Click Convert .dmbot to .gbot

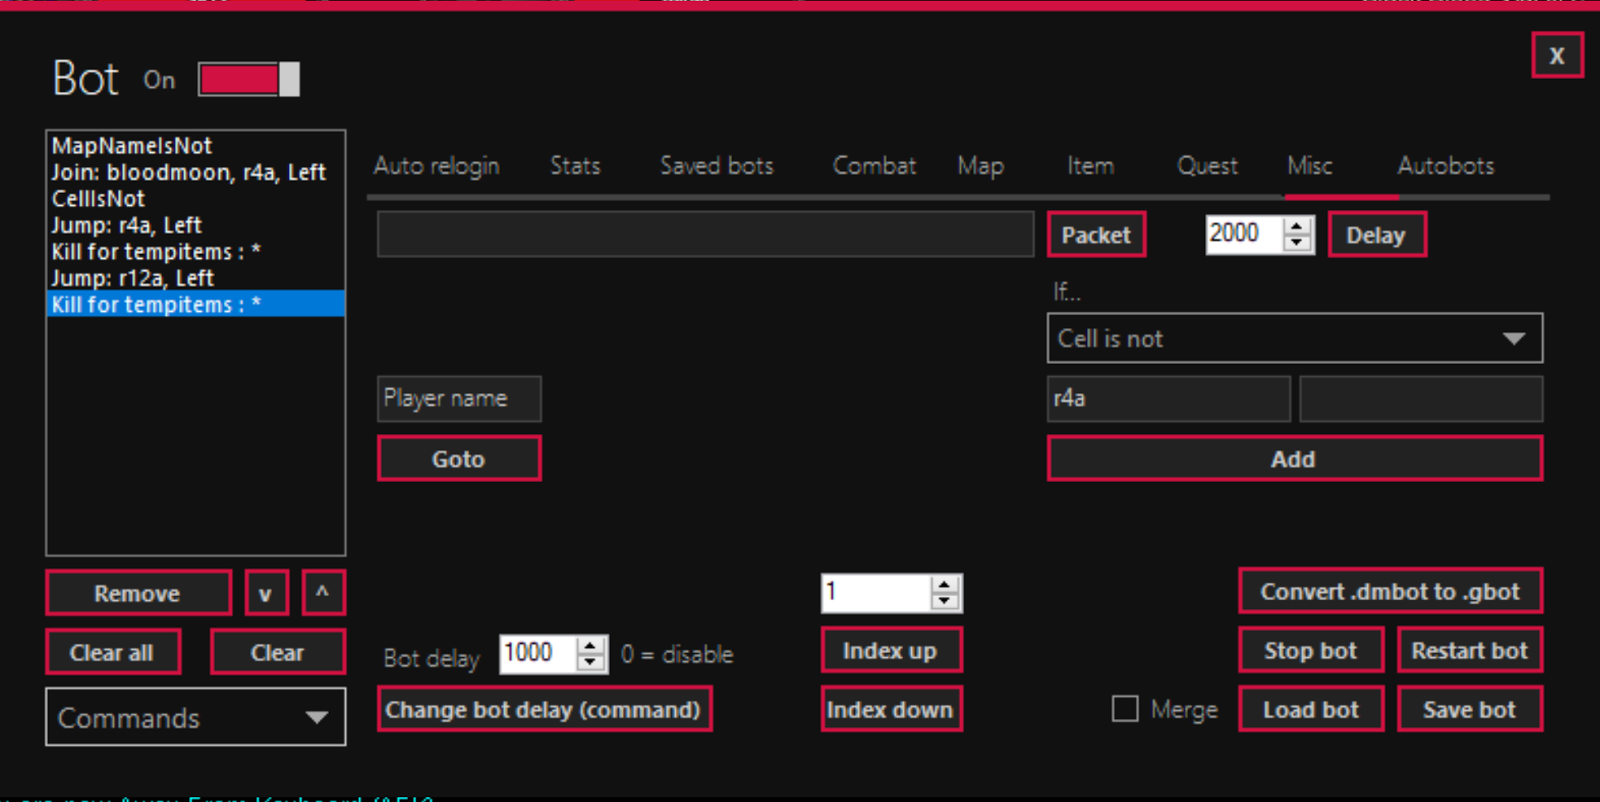tap(1390, 591)
